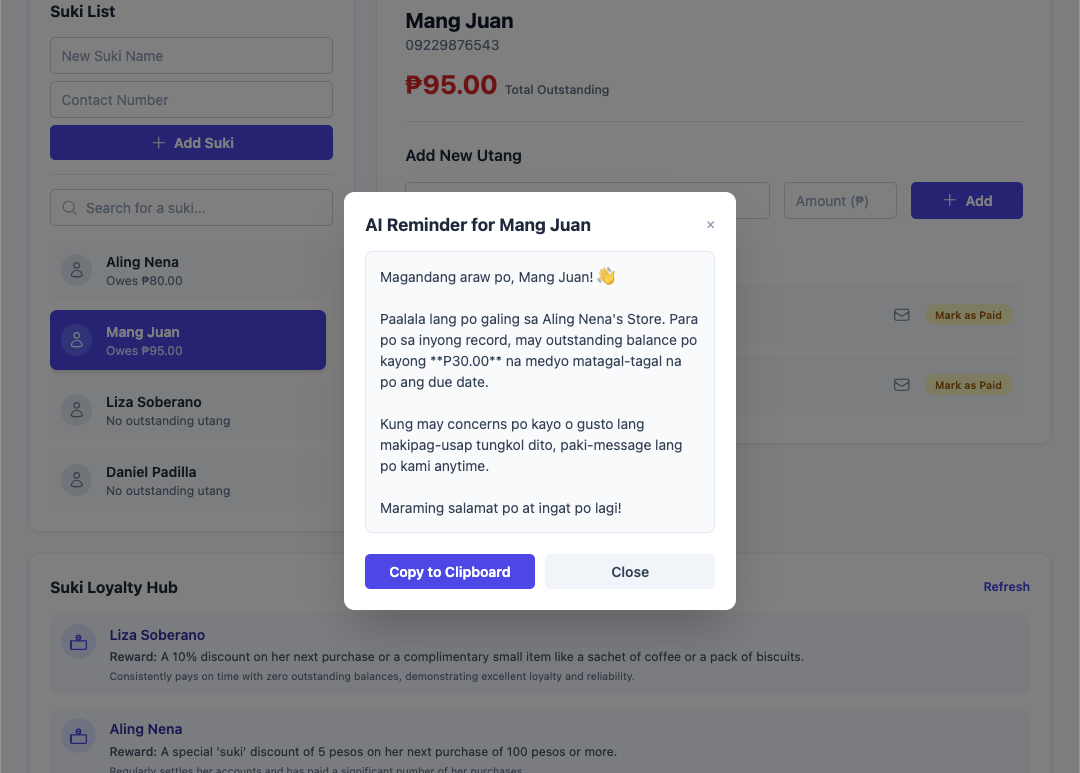Click Liza Soberano's user avatar icon
Viewport: 1080px width, 773px height.
click(77, 410)
